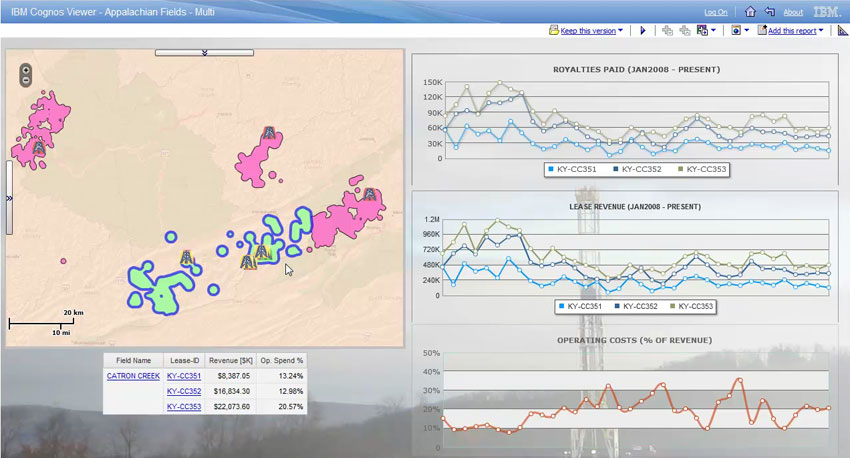The image size is (850, 458).
Task: Open the About link
Action: tap(793, 12)
